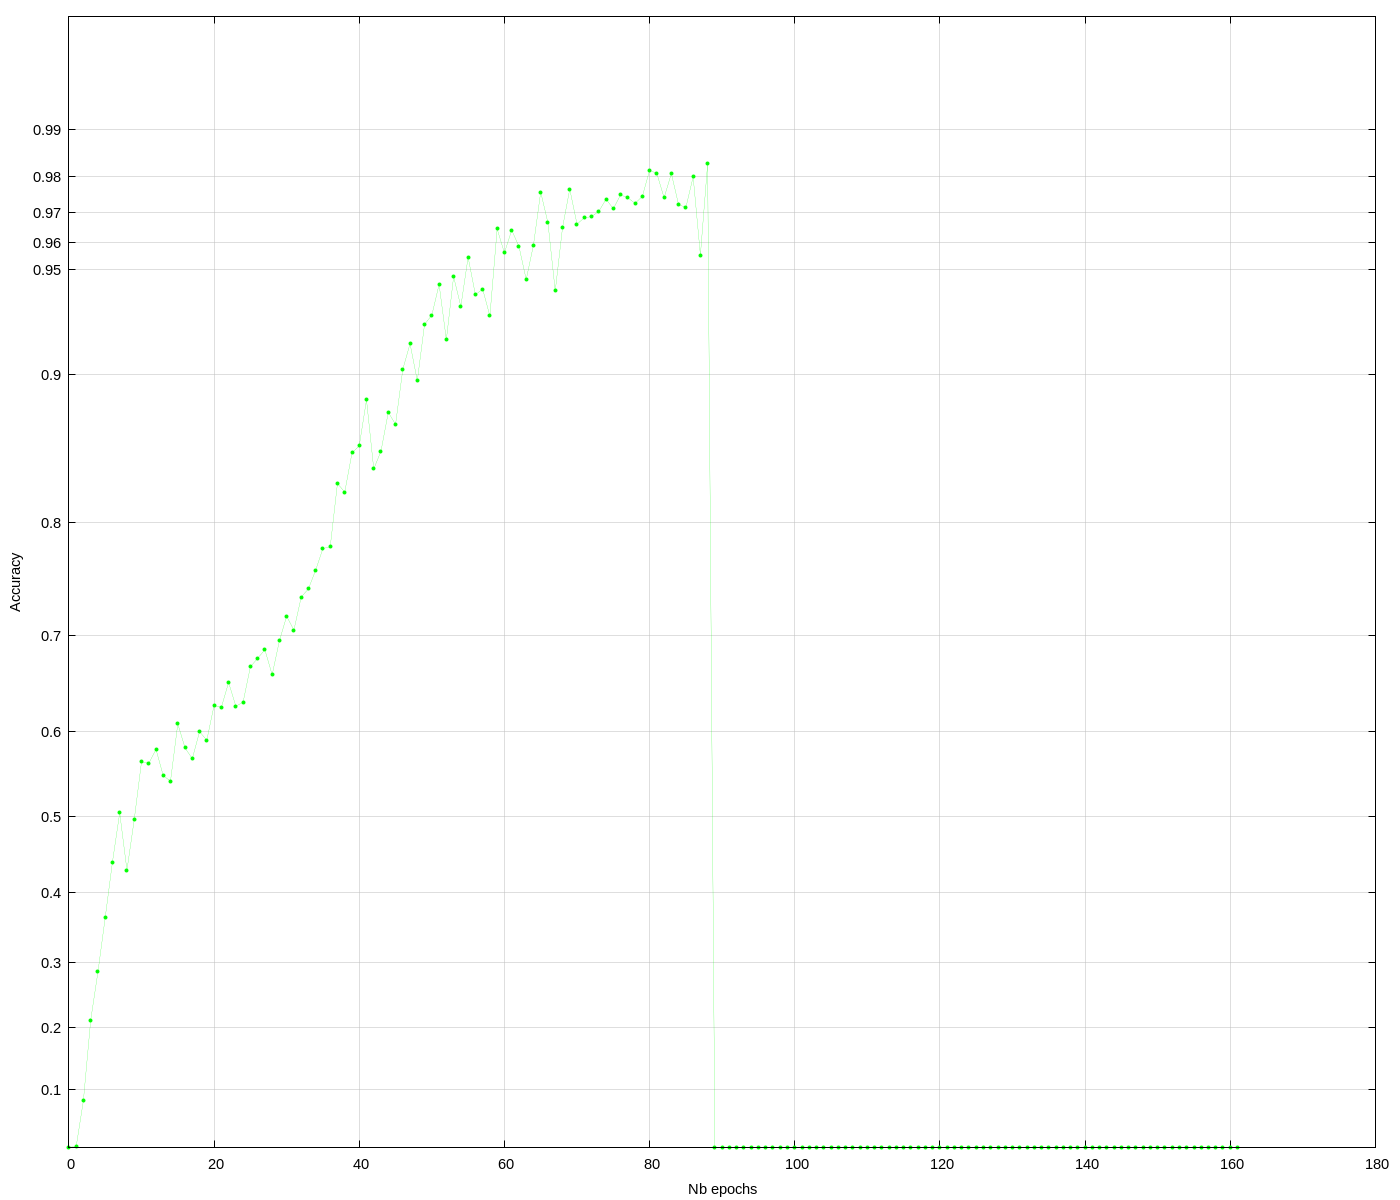Click the 60 x-axis tick label
This screenshot has height=1200, width=1400.
pos(506,1165)
